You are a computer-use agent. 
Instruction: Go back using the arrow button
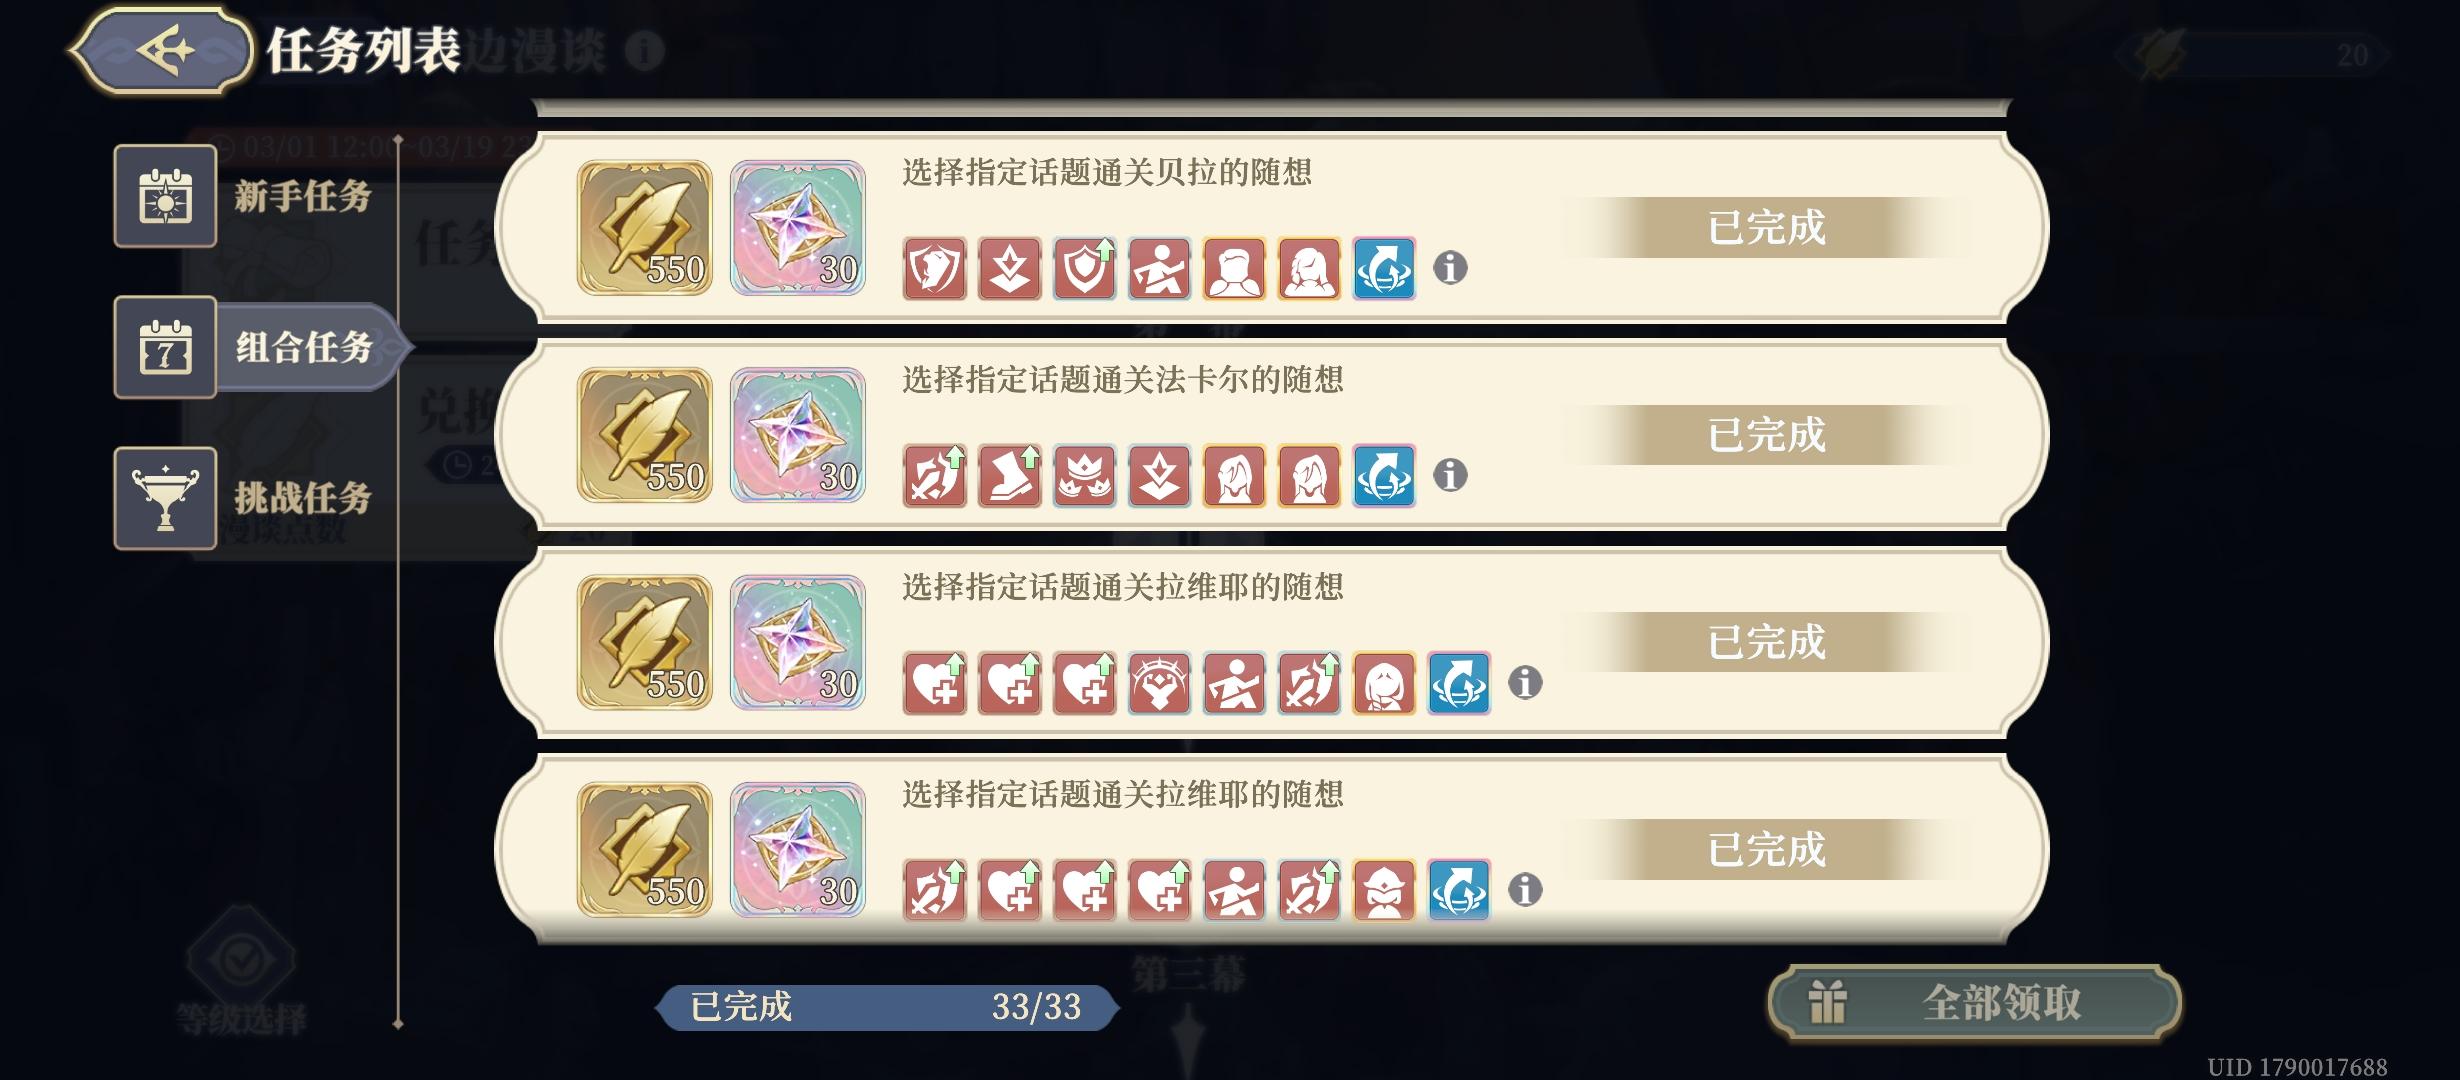(161, 50)
